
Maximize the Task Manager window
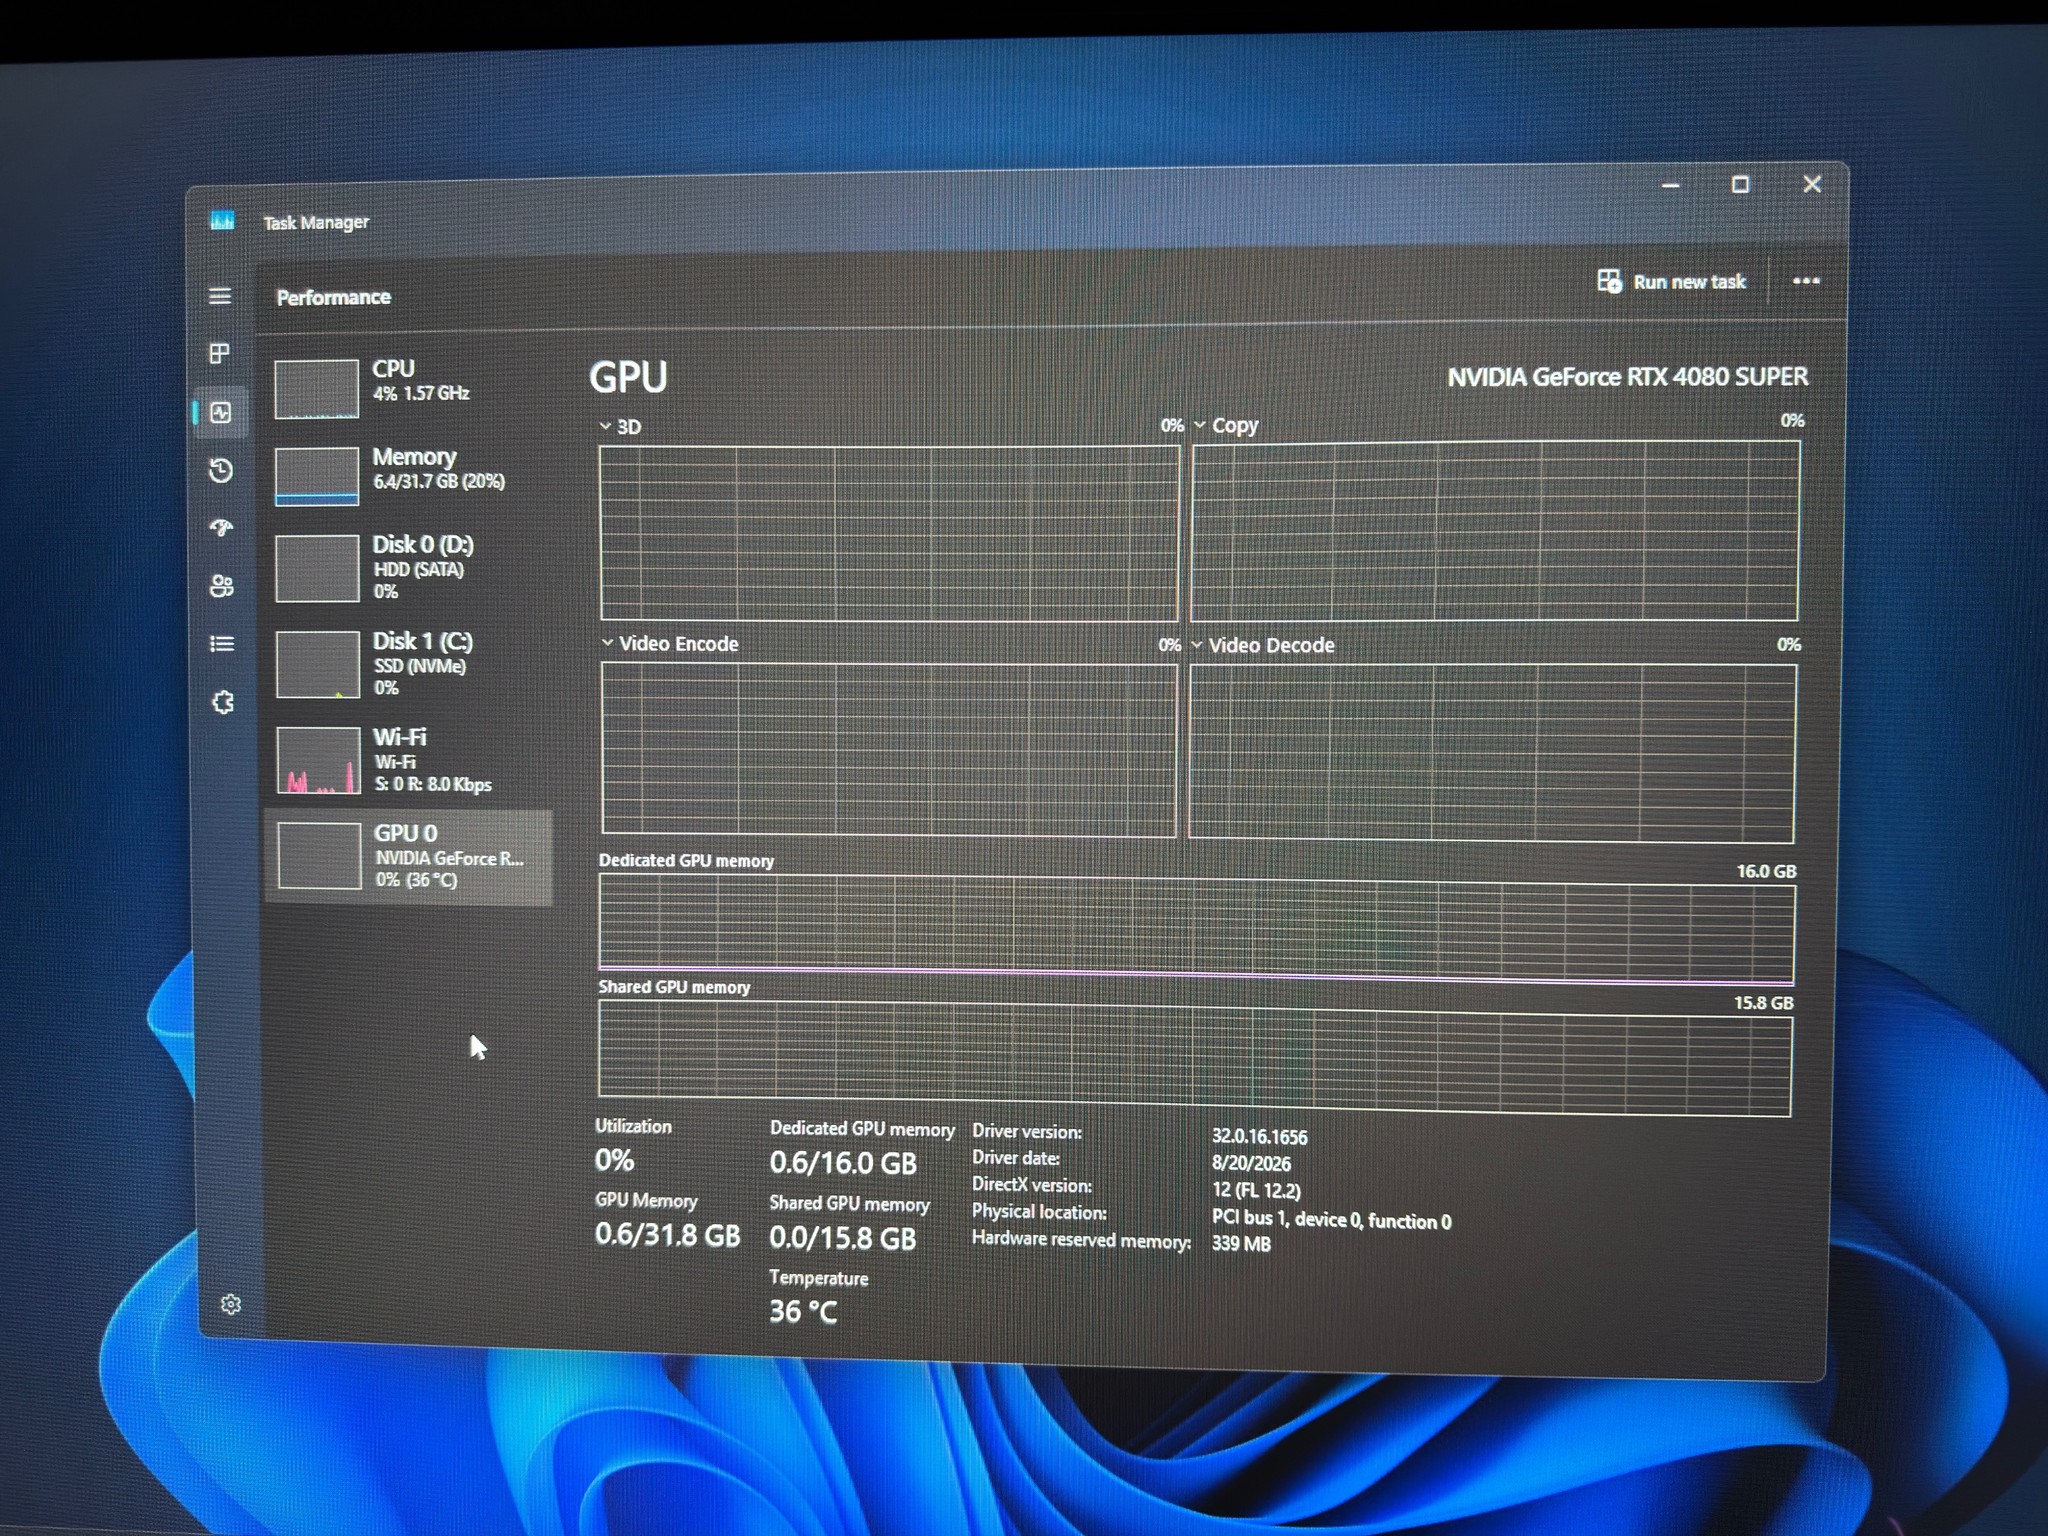[1740, 184]
